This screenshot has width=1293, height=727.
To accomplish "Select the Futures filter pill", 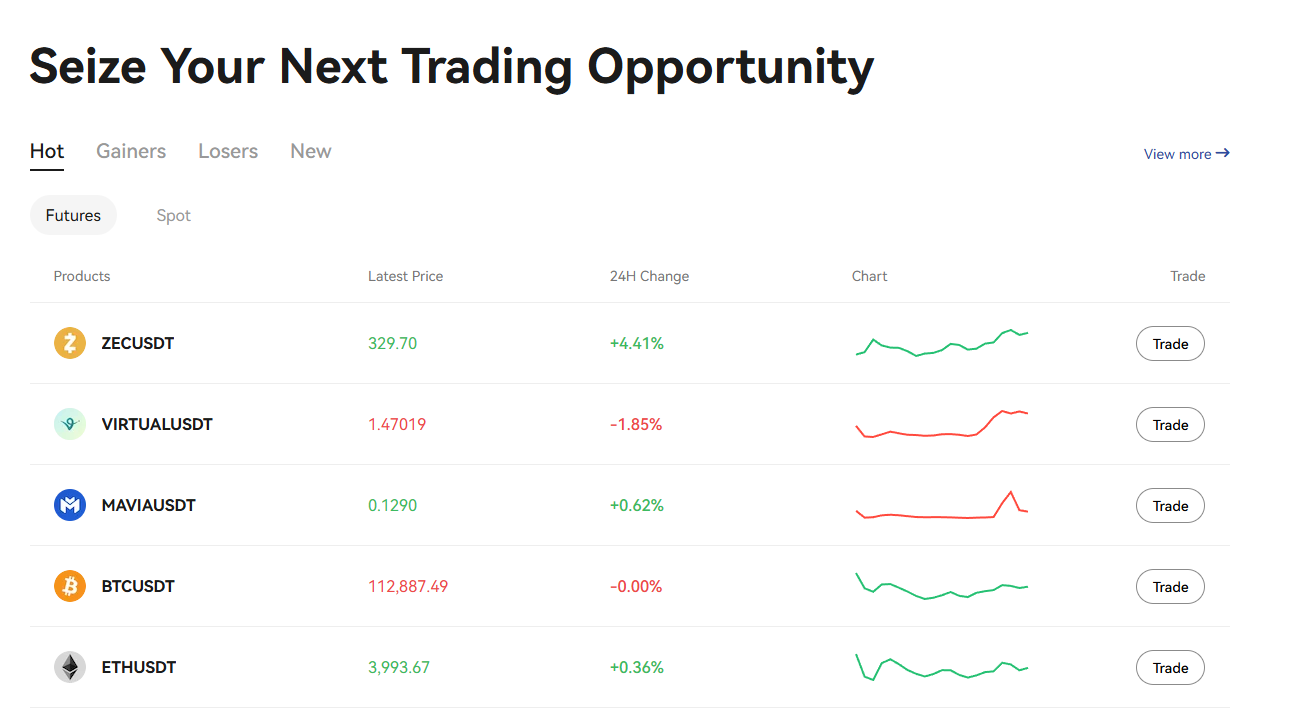I will tap(73, 215).
